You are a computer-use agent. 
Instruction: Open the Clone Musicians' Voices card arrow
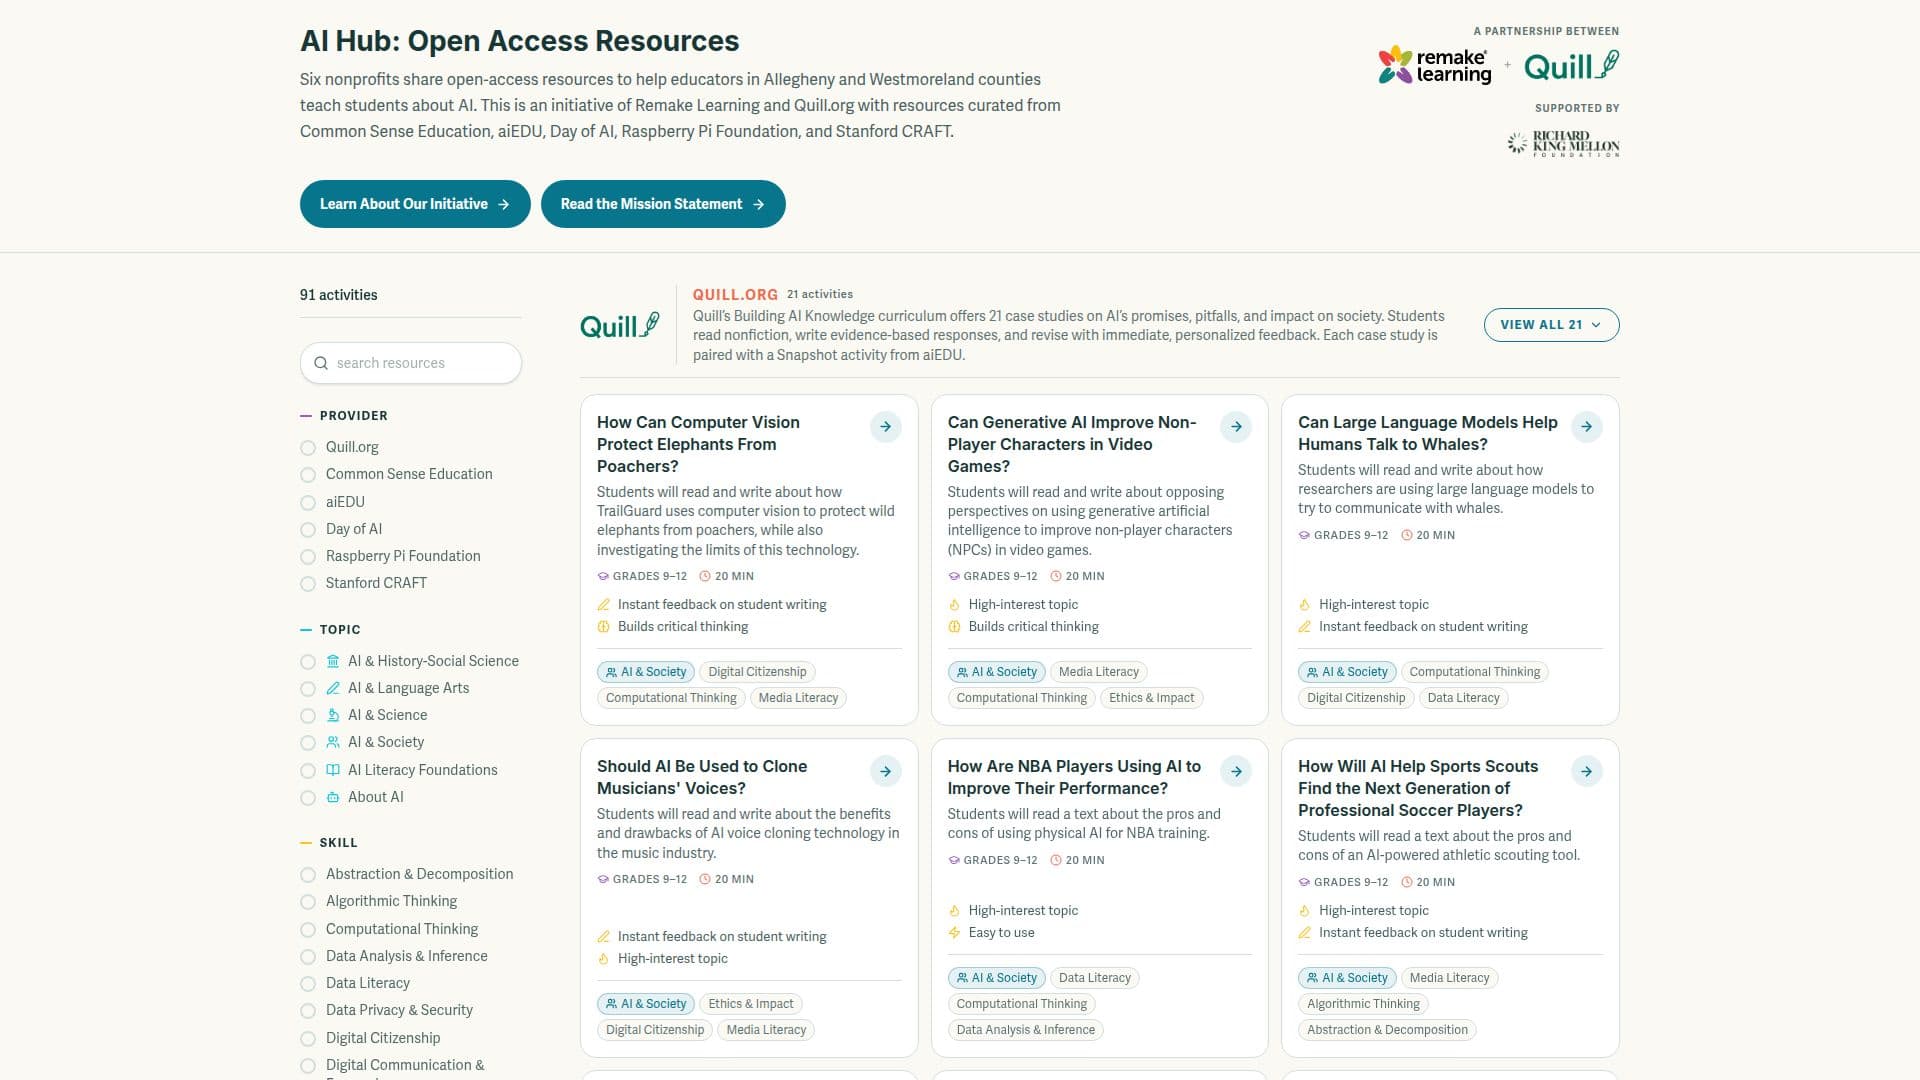click(886, 771)
